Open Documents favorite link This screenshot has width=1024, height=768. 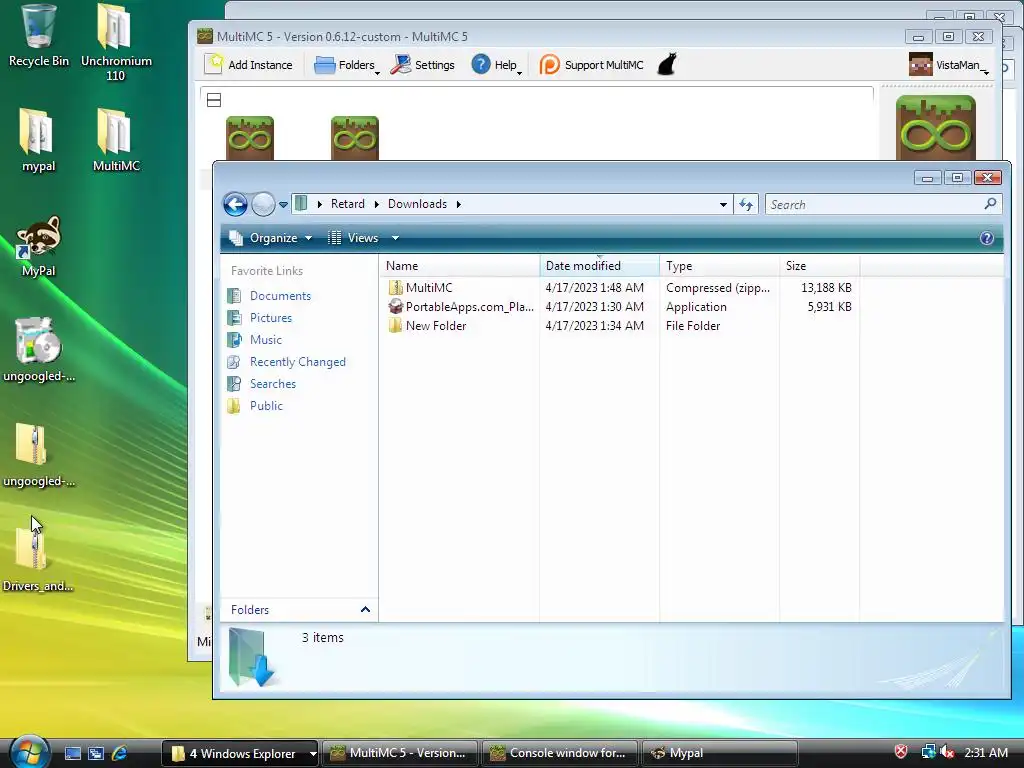[x=270, y=296]
